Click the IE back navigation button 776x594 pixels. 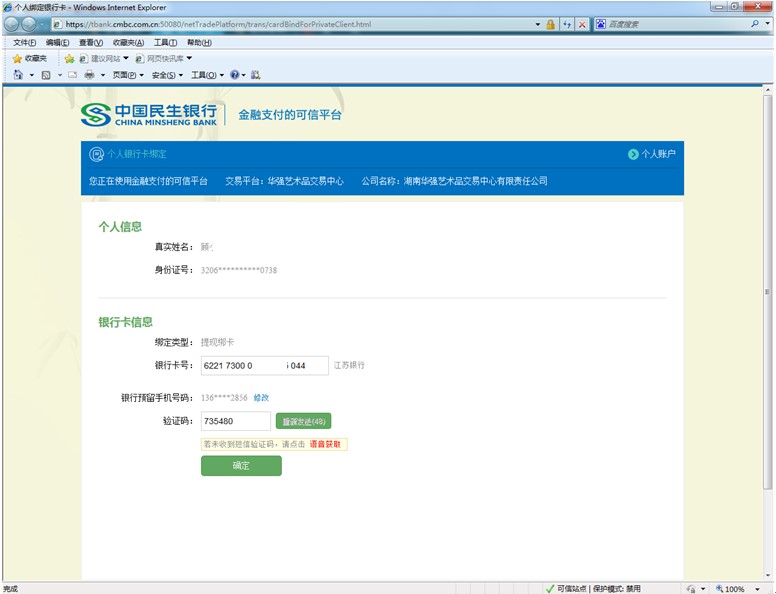(14, 24)
